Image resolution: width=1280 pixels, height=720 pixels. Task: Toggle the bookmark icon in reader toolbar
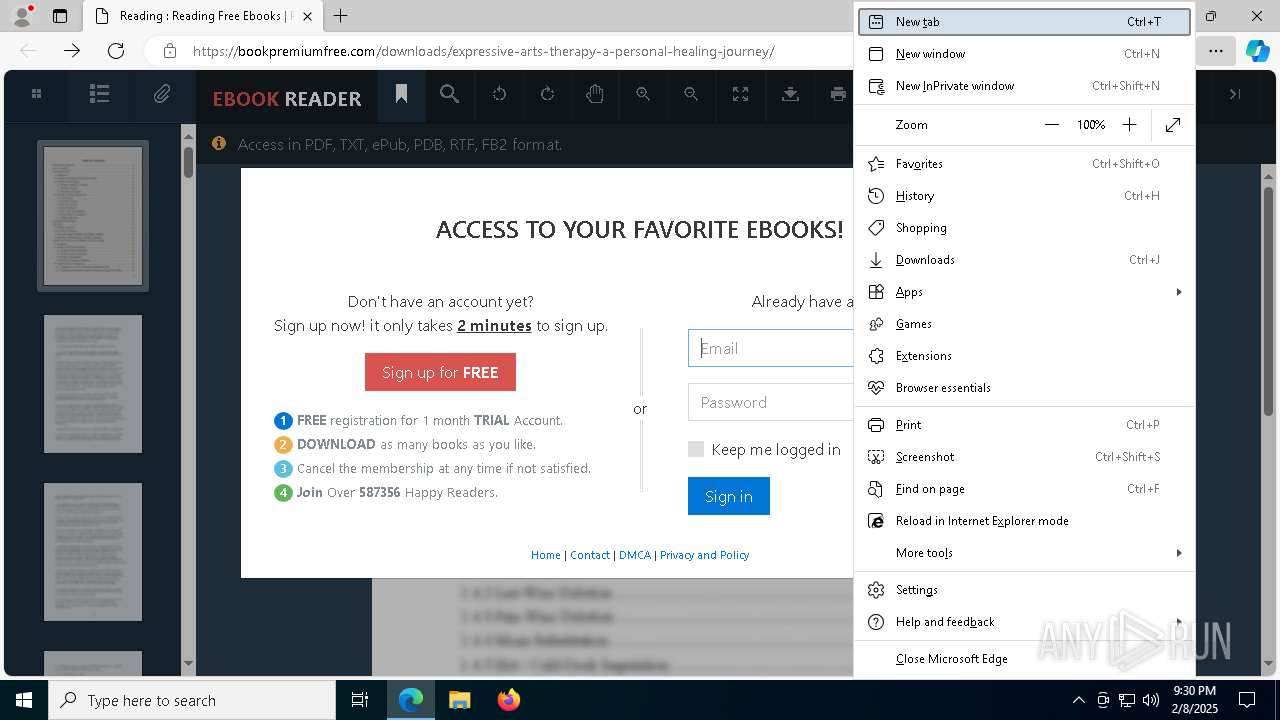[401, 94]
